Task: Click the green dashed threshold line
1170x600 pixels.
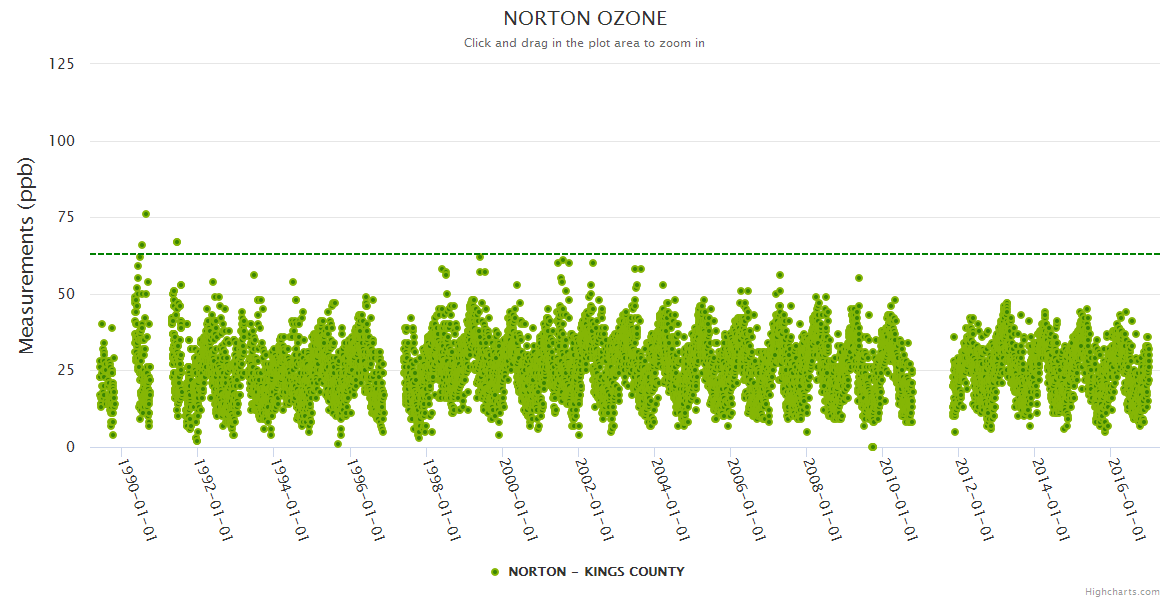Action: (700, 254)
